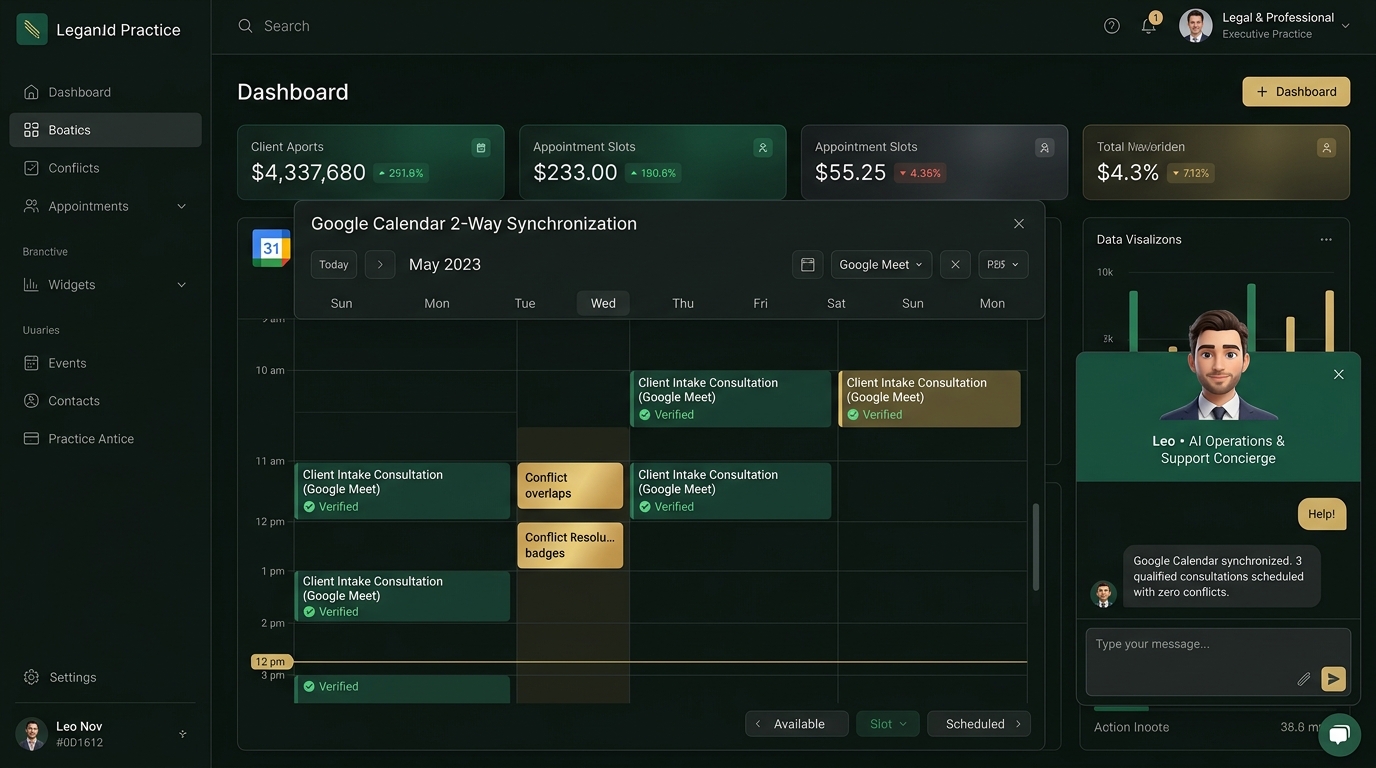Select Boatics in the sidebar
The width and height of the screenshot is (1376, 768).
tap(105, 130)
